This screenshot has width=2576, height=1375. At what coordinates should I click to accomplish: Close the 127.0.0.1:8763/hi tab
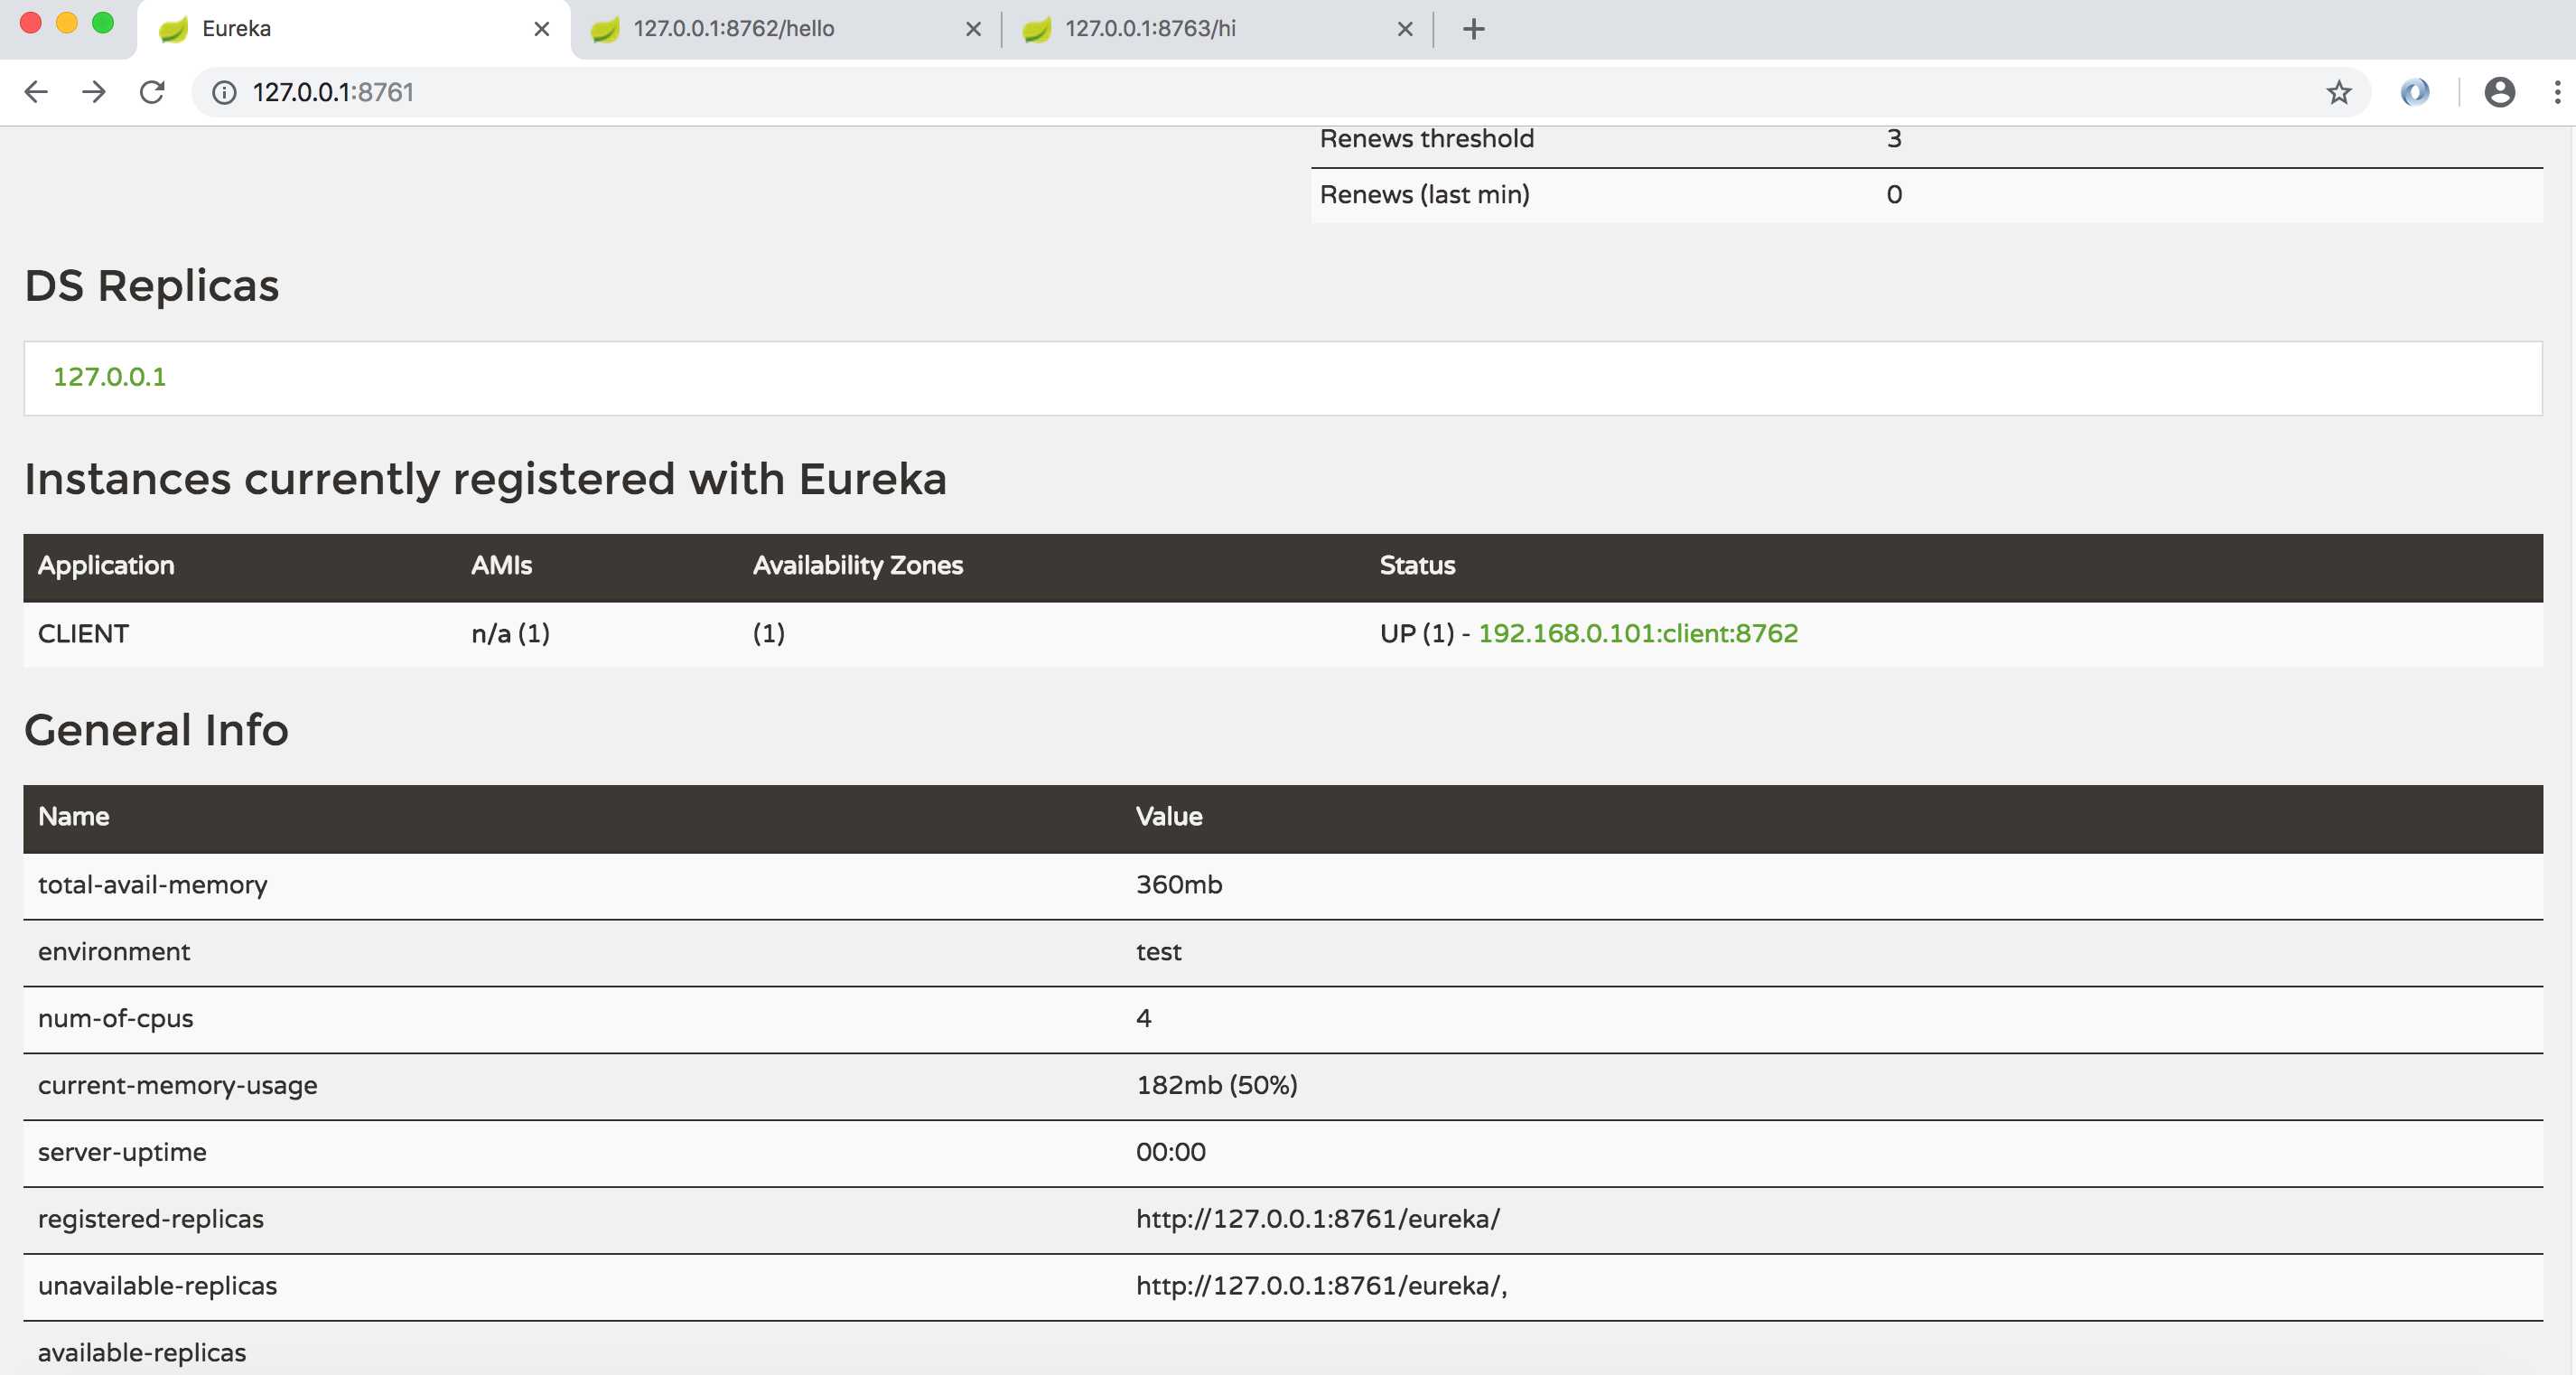[x=1404, y=29]
